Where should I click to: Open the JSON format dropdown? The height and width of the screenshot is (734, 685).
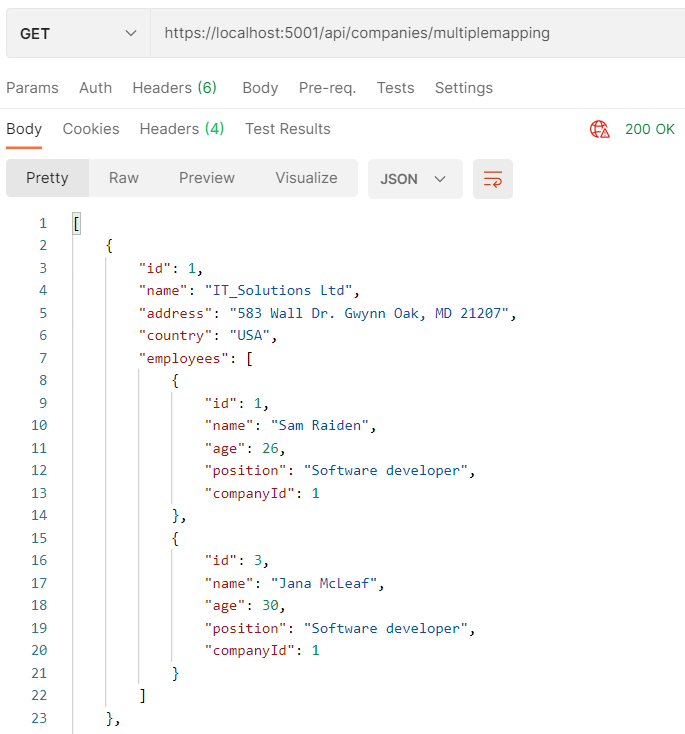tap(414, 179)
